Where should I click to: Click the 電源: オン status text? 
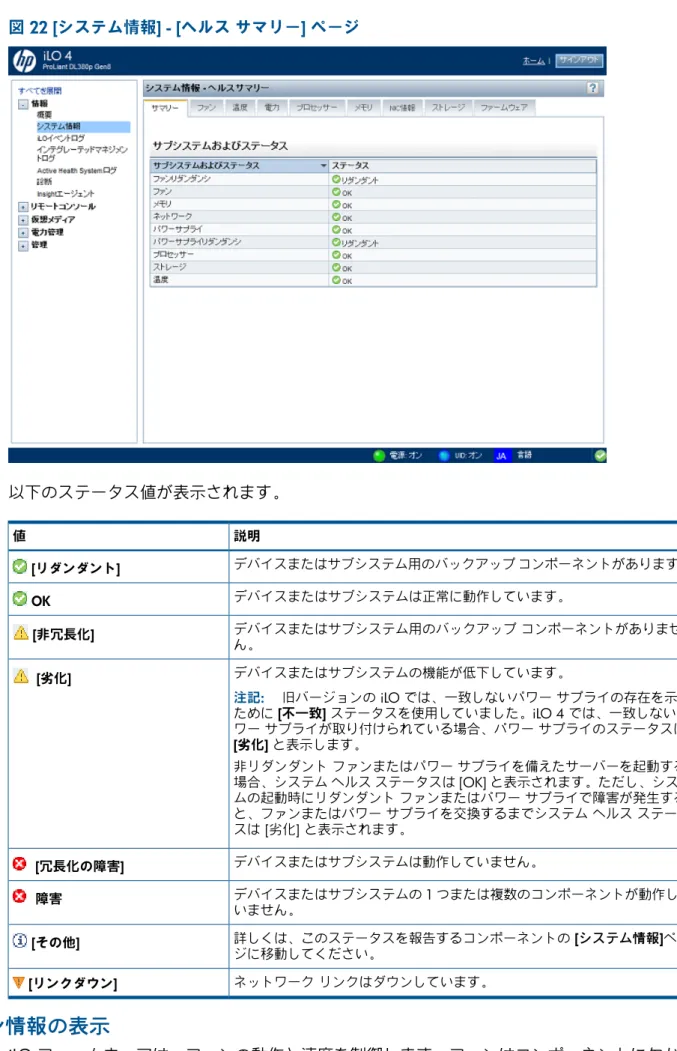(406, 455)
